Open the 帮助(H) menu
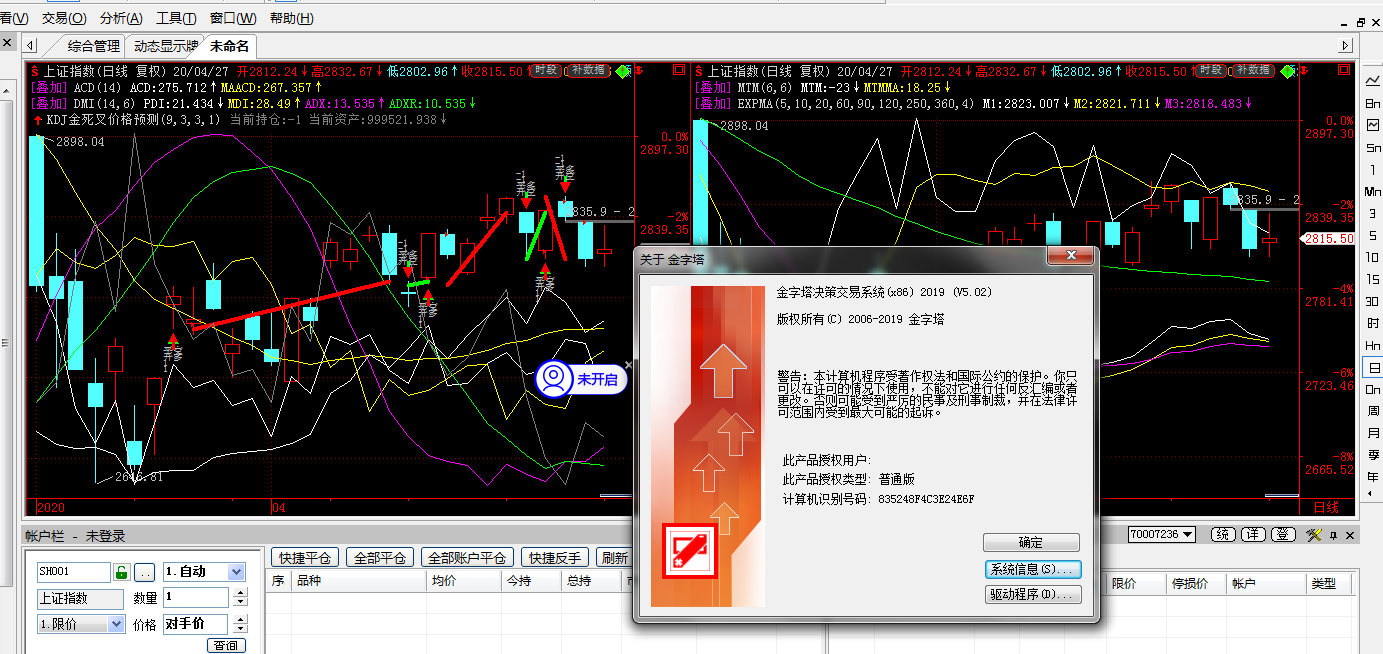 pyautogui.click(x=291, y=18)
